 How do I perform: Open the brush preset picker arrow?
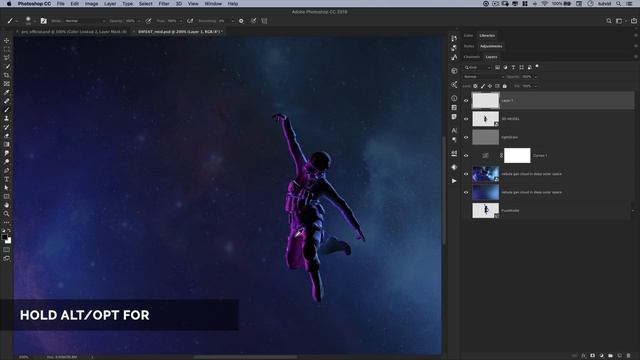pyautogui.click(x=35, y=21)
